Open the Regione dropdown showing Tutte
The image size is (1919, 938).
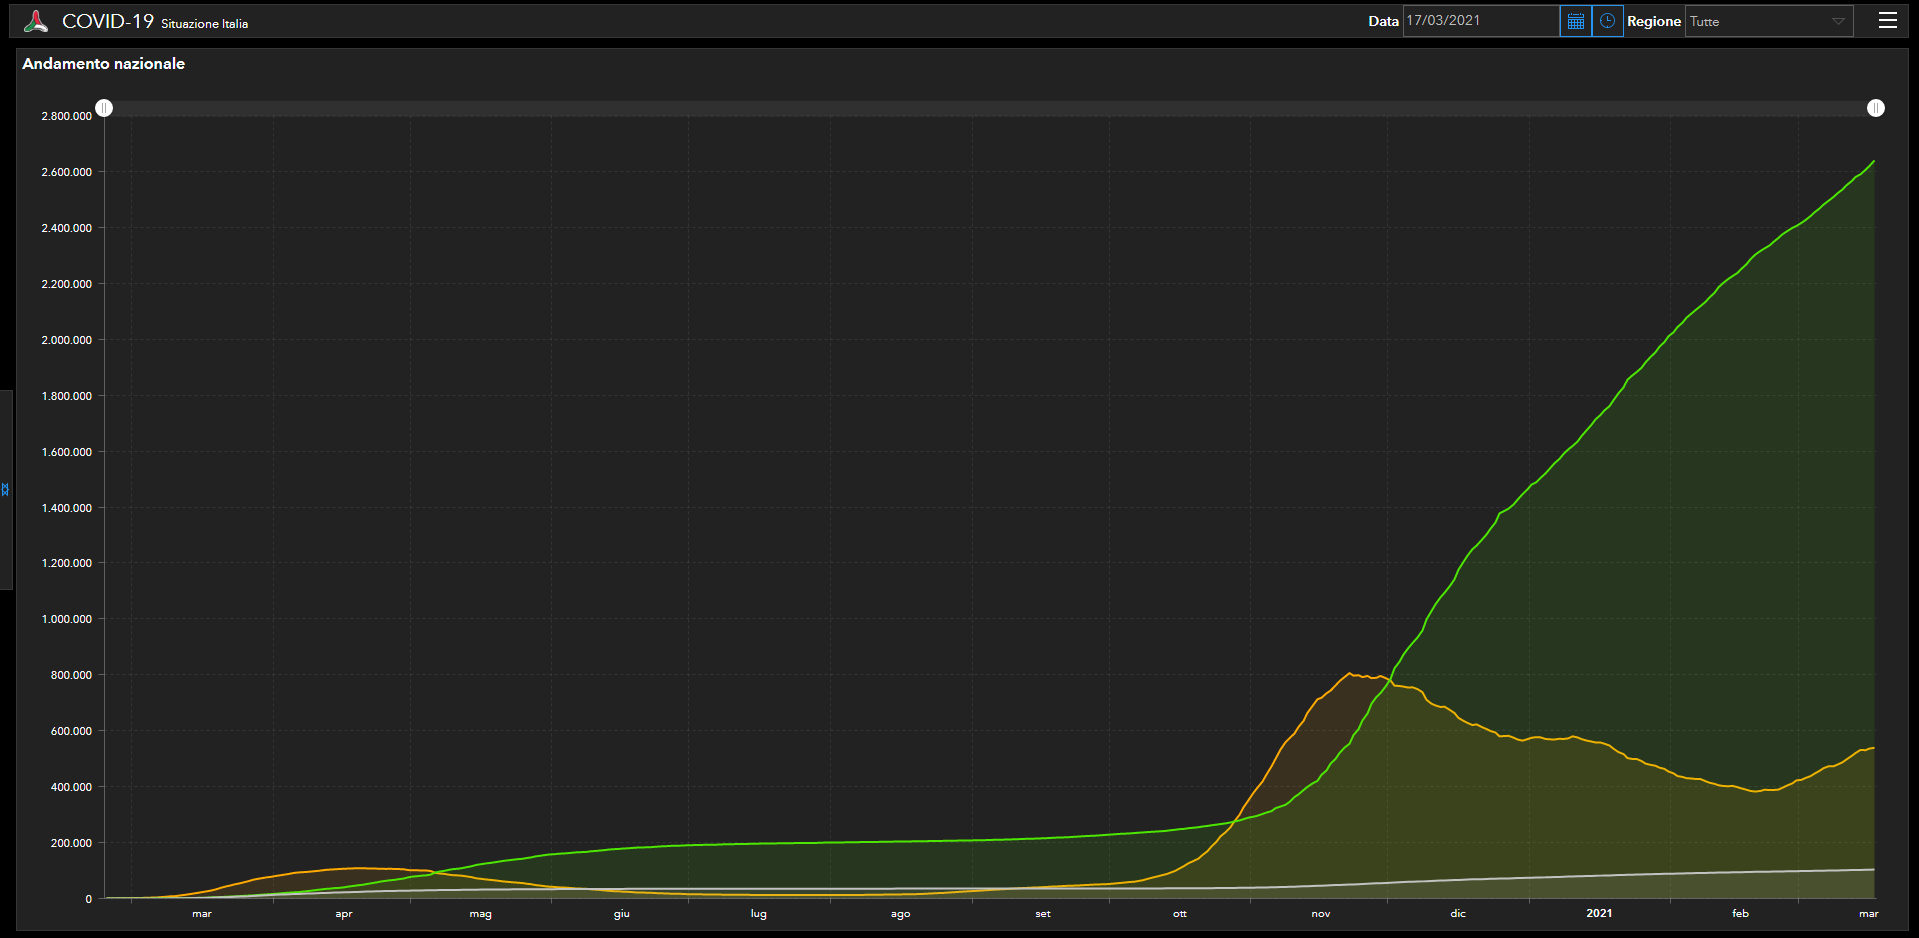[1769, 21]
